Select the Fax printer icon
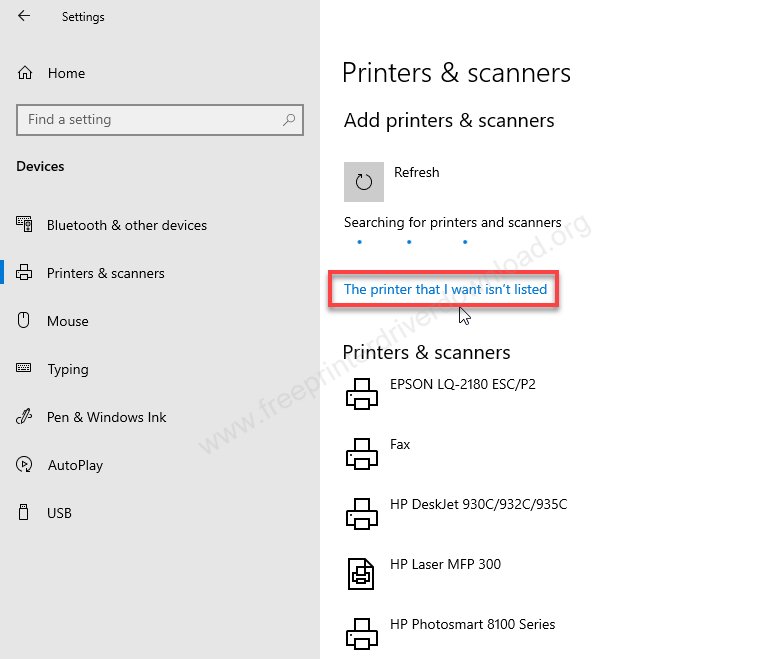The height and width of the screenshot is (659, 761). click(361, 454)
